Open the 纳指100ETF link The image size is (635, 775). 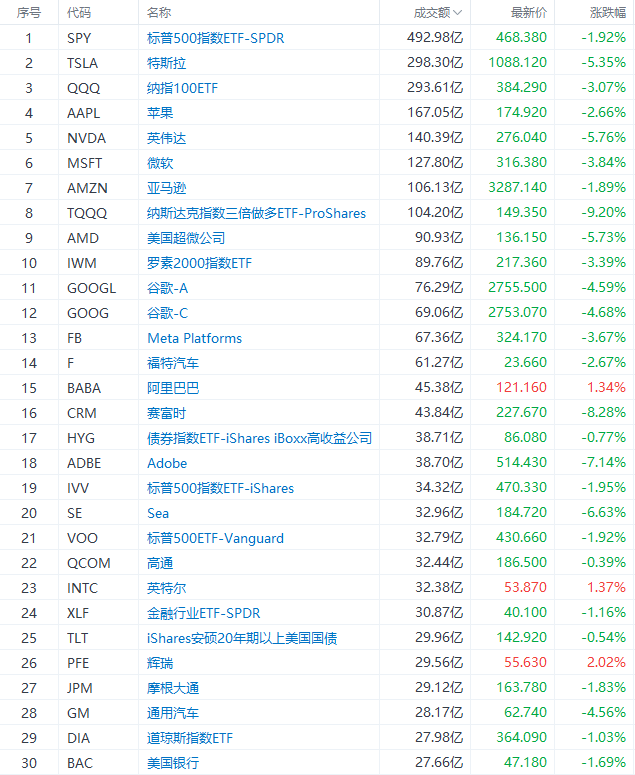coord(182,88)
